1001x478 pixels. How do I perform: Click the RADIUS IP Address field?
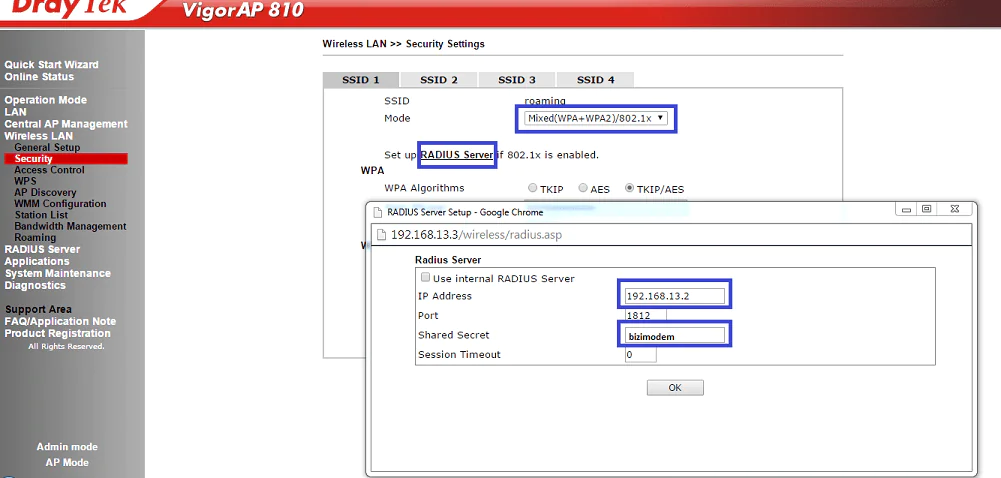675,295
